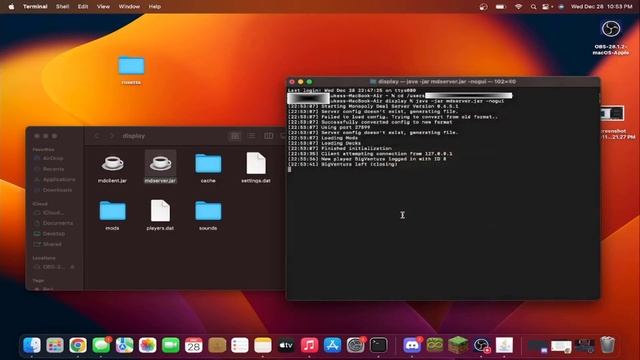Screen dimensions: 640x360
Task: Open App Store from the dock
Action: (x=332, y=345)
